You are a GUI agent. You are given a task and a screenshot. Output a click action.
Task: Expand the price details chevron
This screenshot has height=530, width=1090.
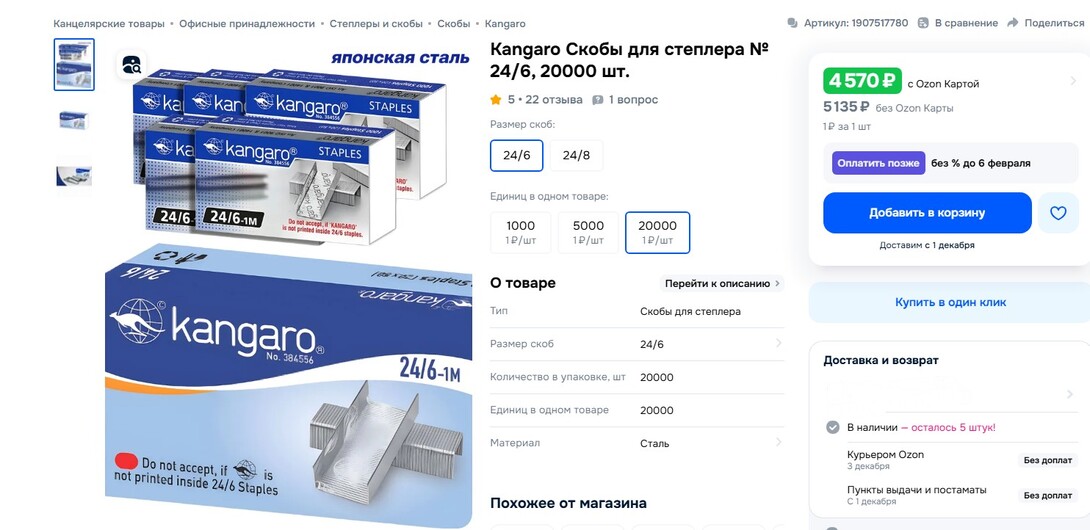click(x=1071, y=81)
